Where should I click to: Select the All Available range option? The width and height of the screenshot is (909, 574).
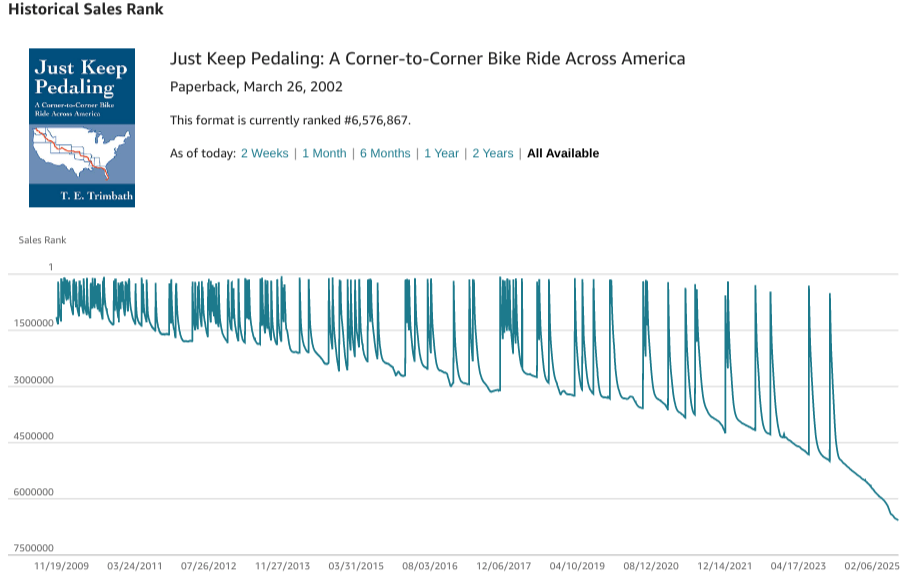[x=563, y=153]
